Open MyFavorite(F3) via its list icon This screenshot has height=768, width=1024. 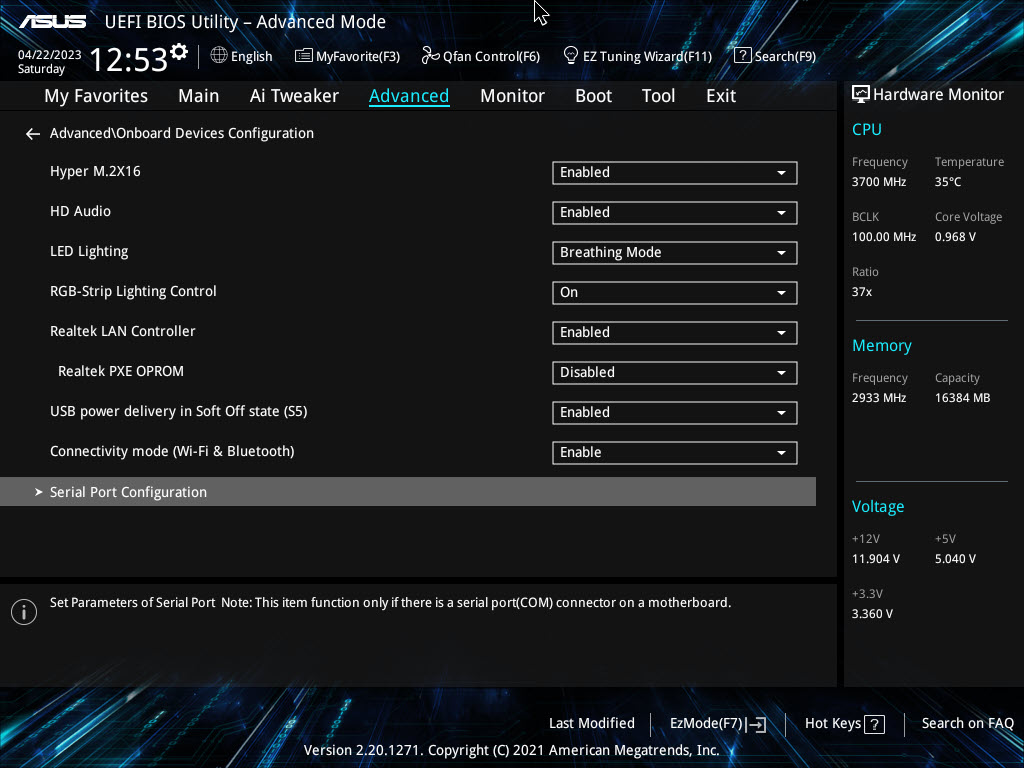click(304, 56)
